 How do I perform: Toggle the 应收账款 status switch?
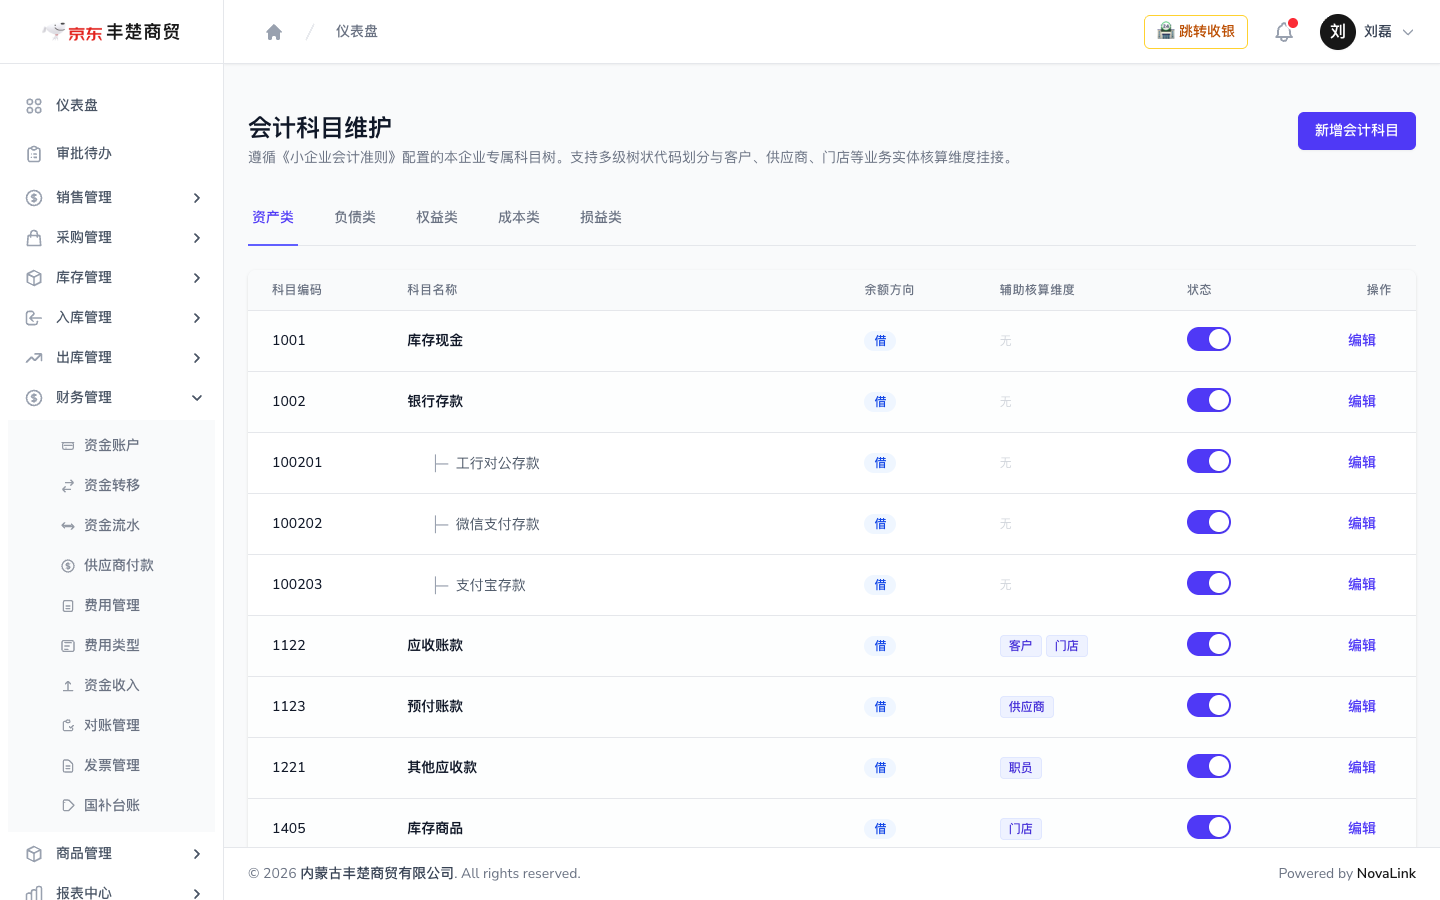(1209, 645)
